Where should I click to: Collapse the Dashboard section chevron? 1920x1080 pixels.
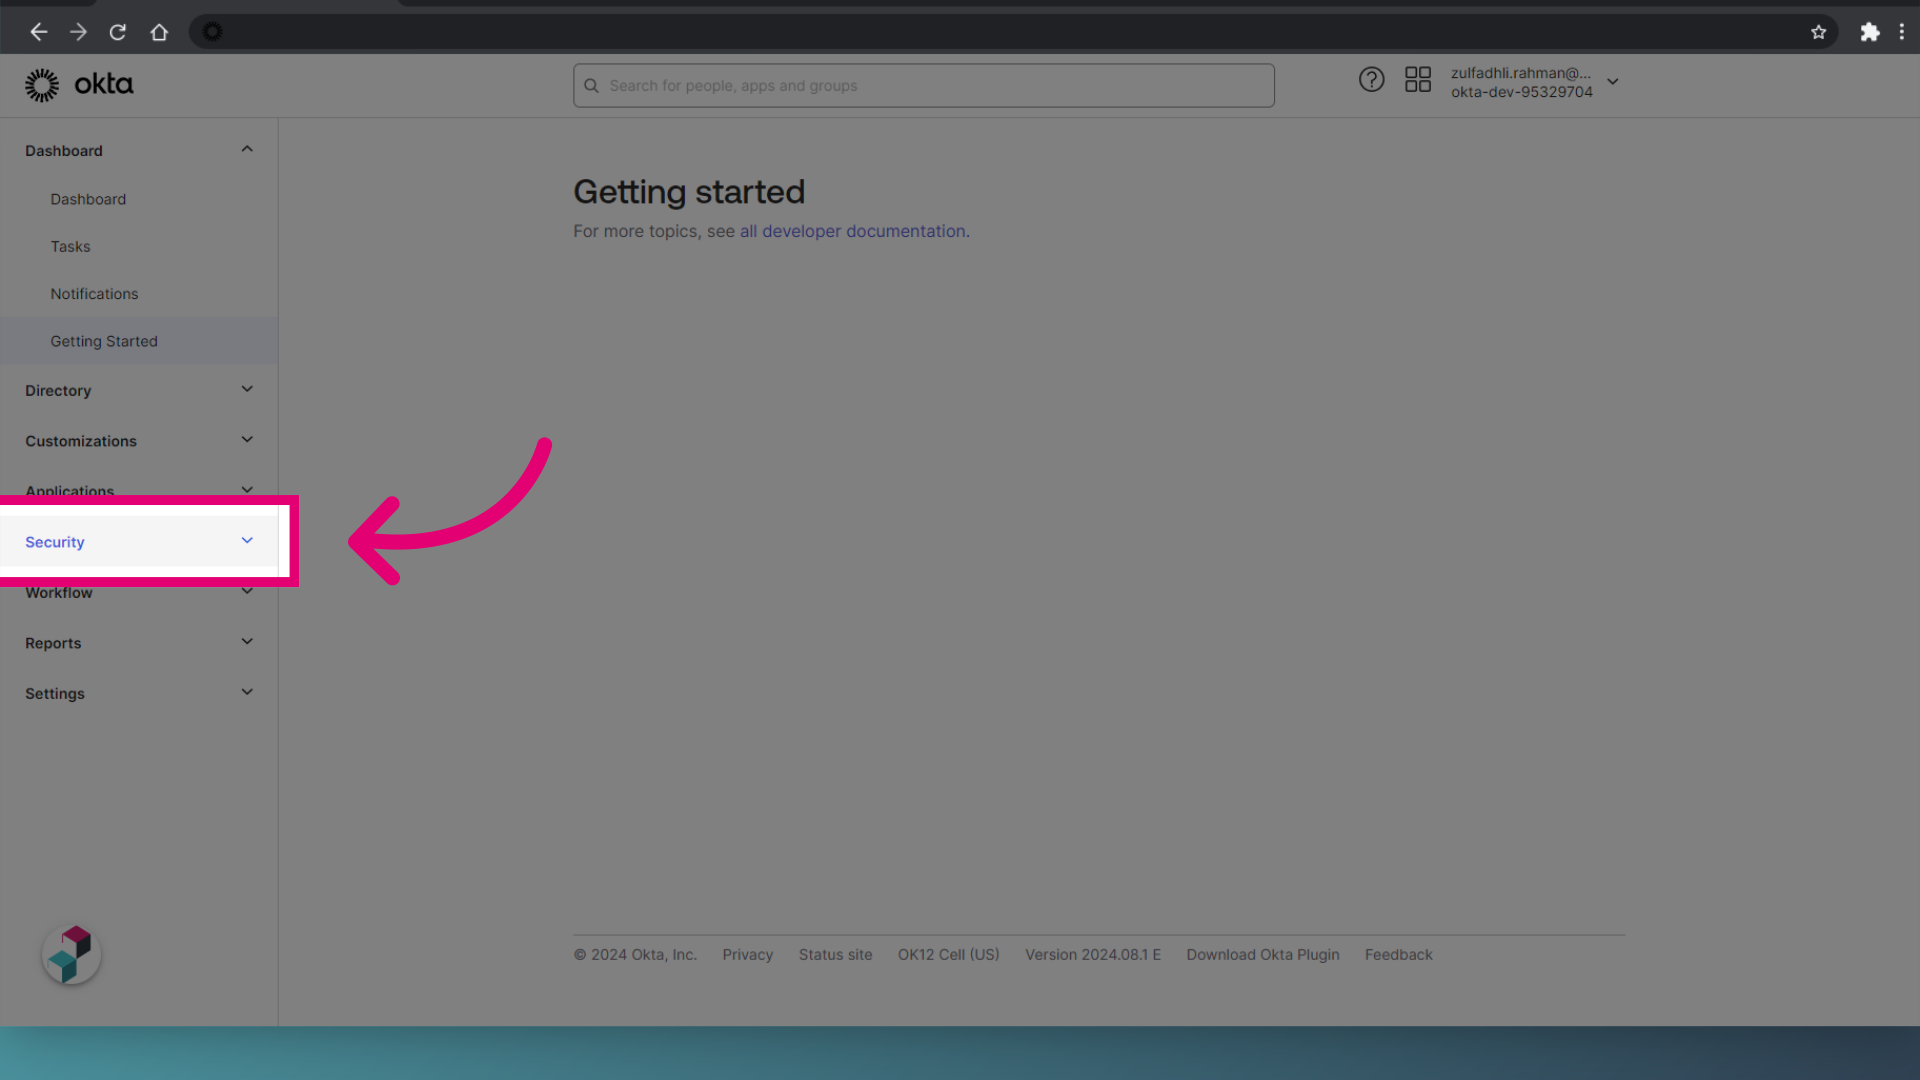(x=247, y=149)
